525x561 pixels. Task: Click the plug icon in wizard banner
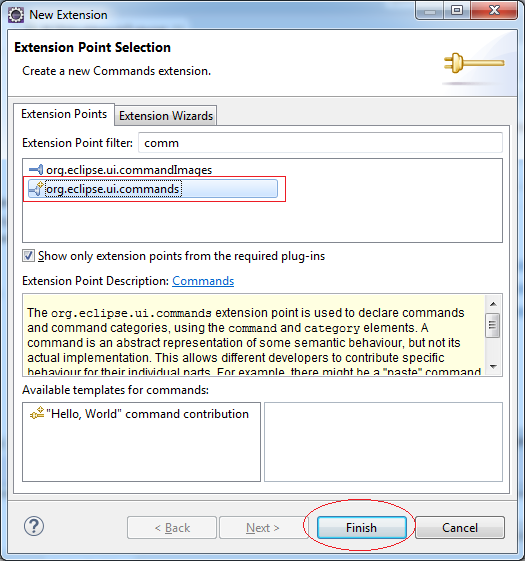(473, 63)
